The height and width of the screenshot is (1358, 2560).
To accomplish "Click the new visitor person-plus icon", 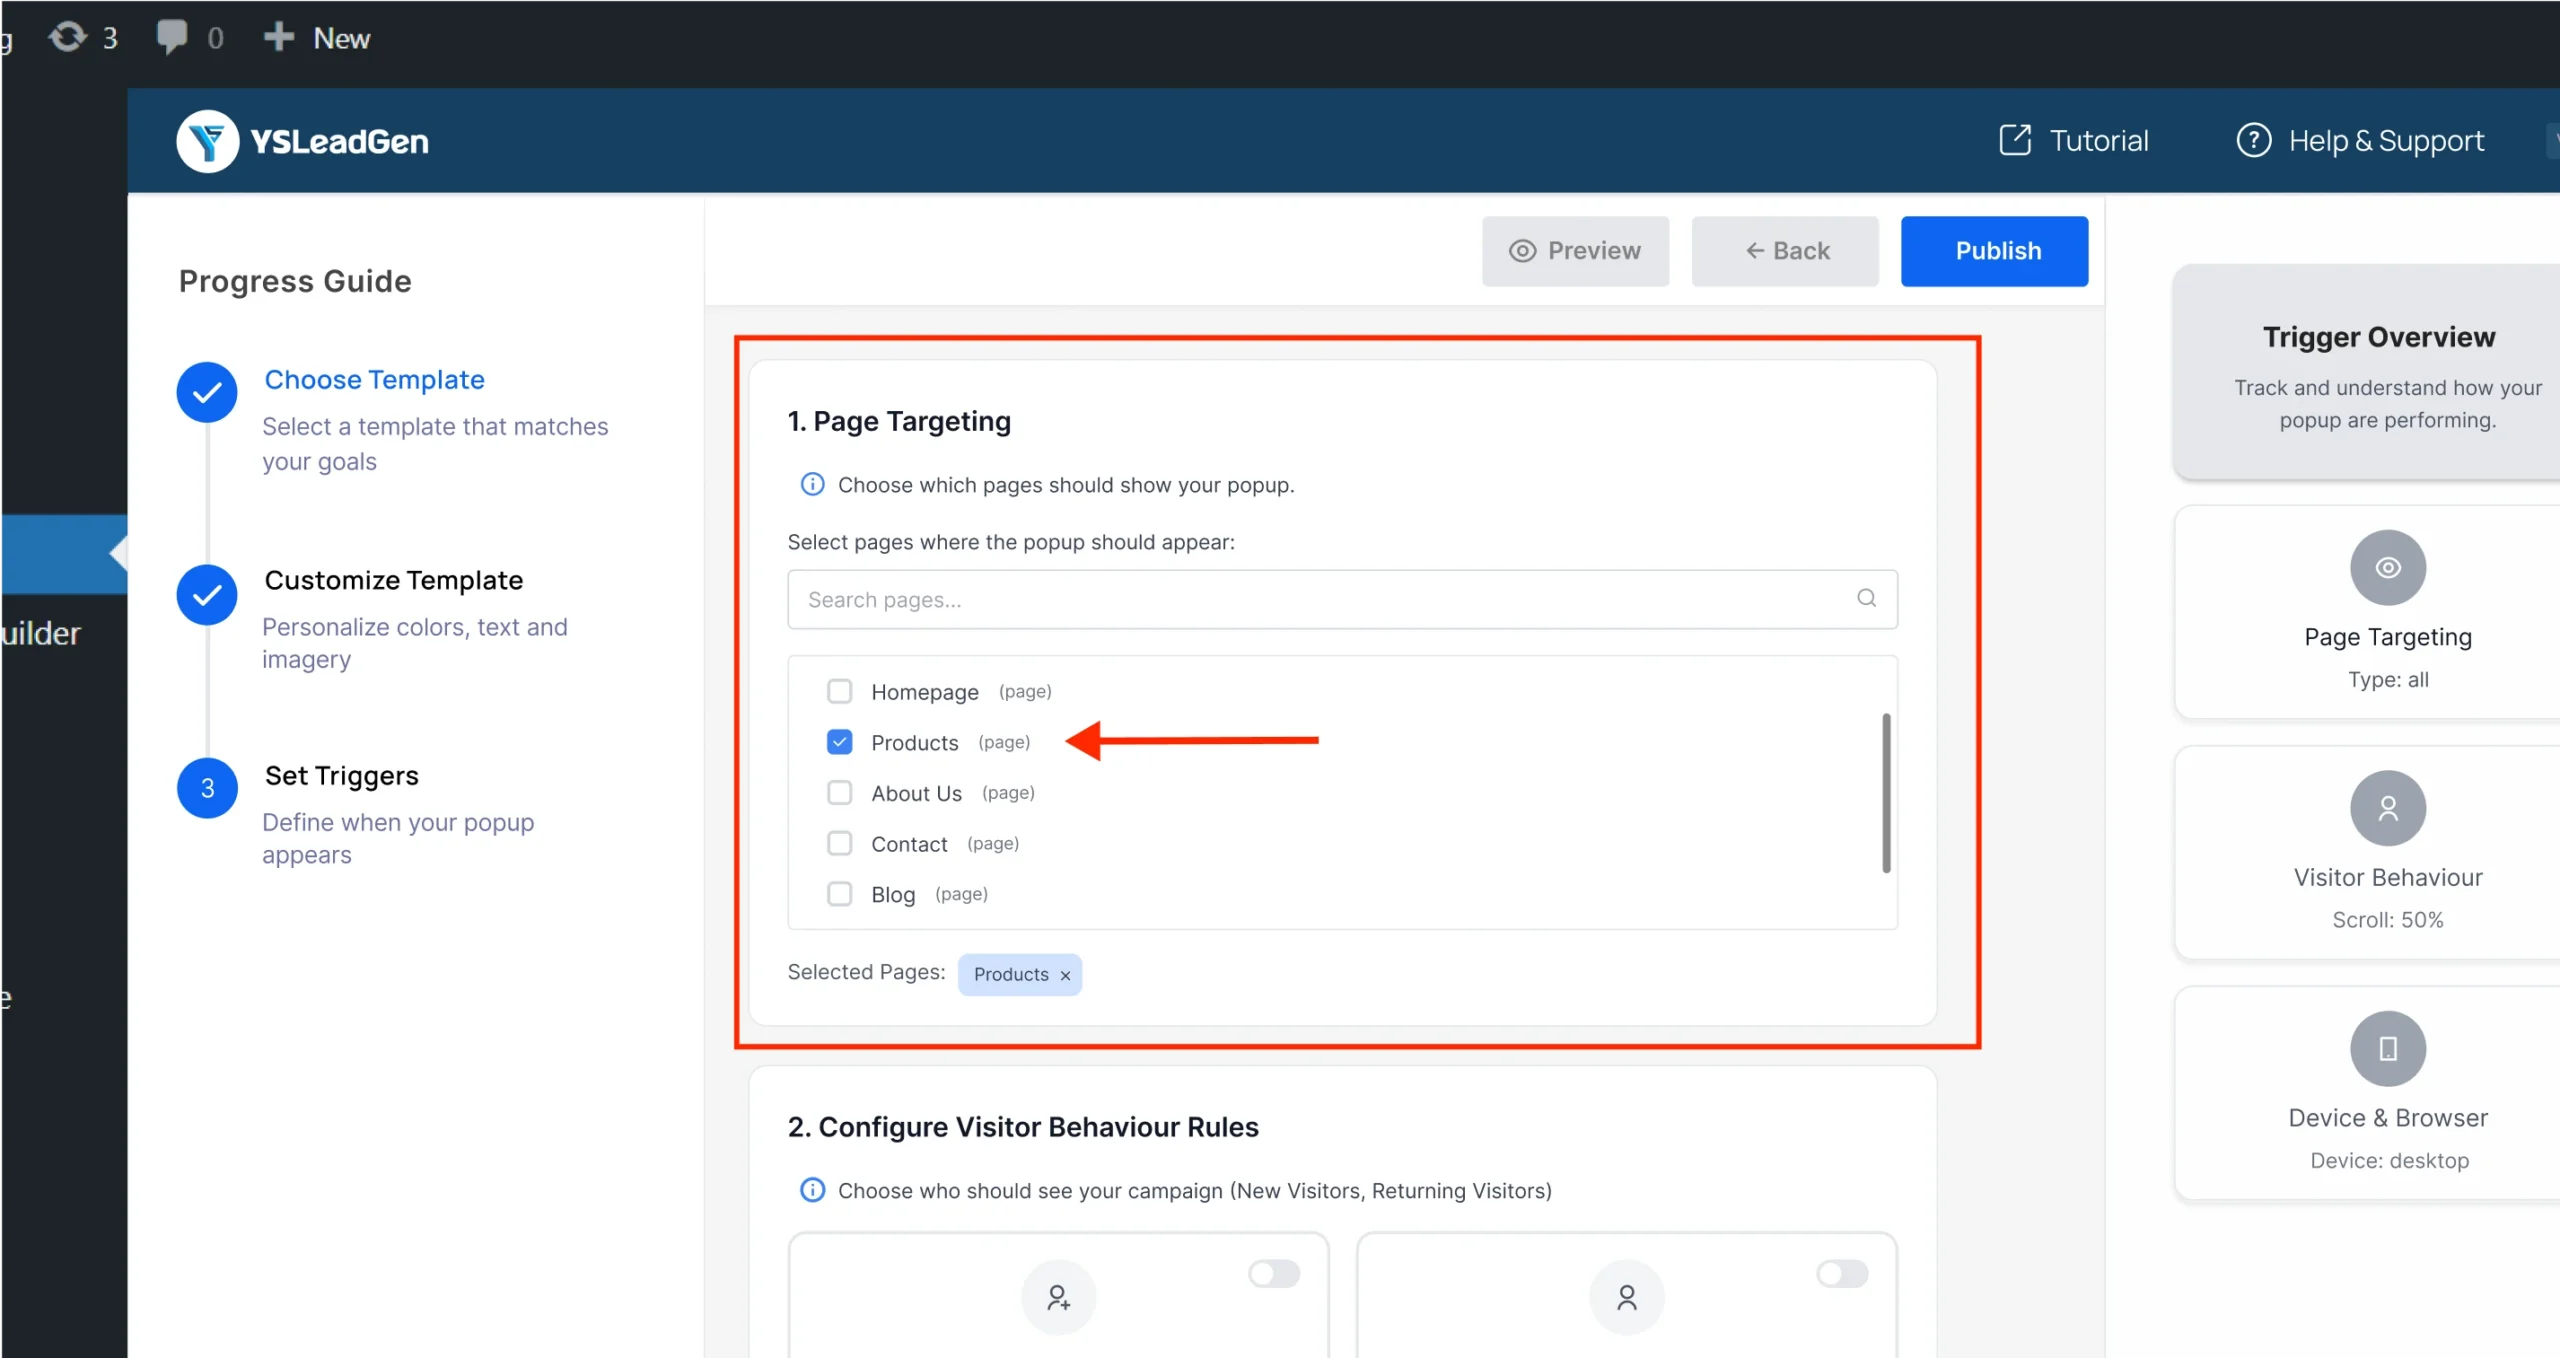I will pyautogui.click(x=1058, y=1297).
